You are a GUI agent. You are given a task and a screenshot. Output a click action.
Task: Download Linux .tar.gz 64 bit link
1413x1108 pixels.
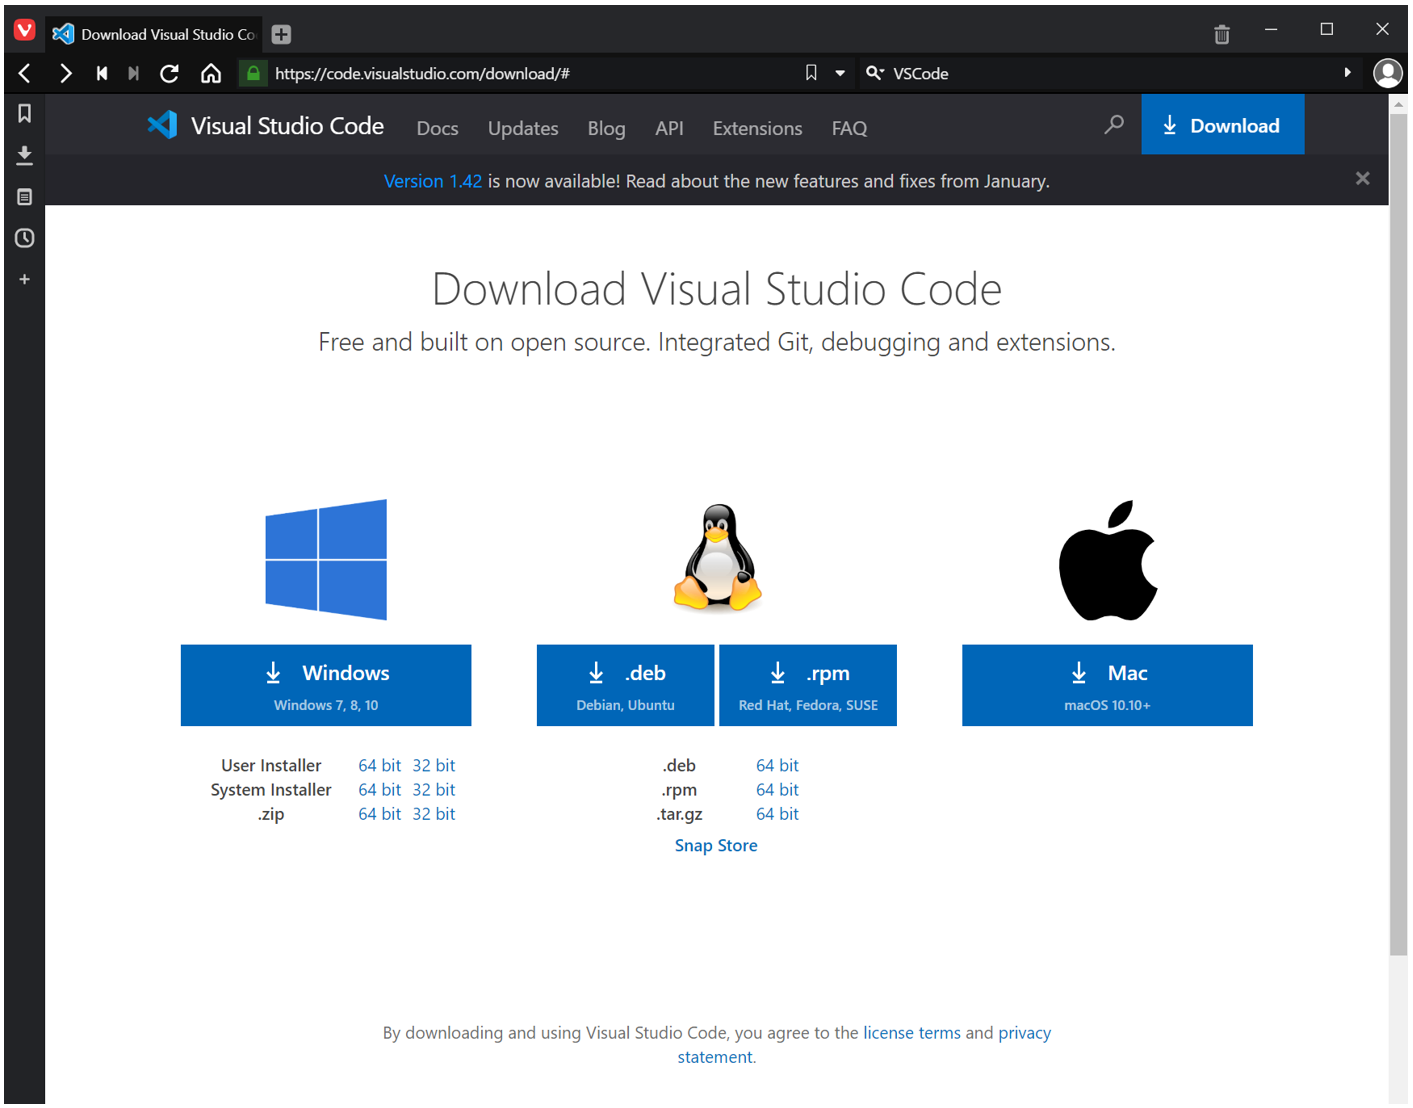tap(777, 814)
